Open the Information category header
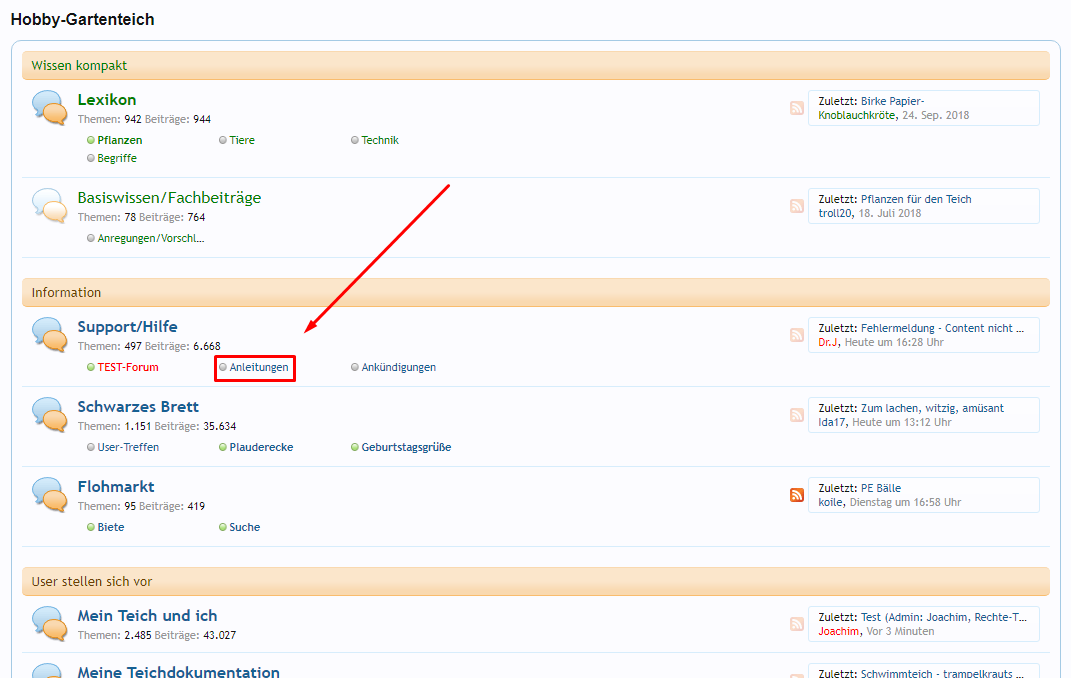Image resolution: width=1071 pixels, height=678 pixels. pyautogui.click(x=66, y=292)
